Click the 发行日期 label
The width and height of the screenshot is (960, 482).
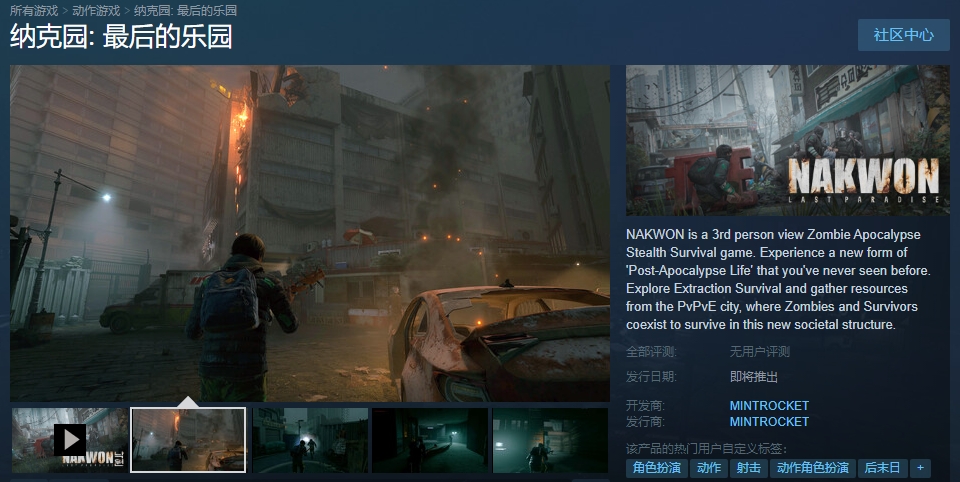click(651, 377)
